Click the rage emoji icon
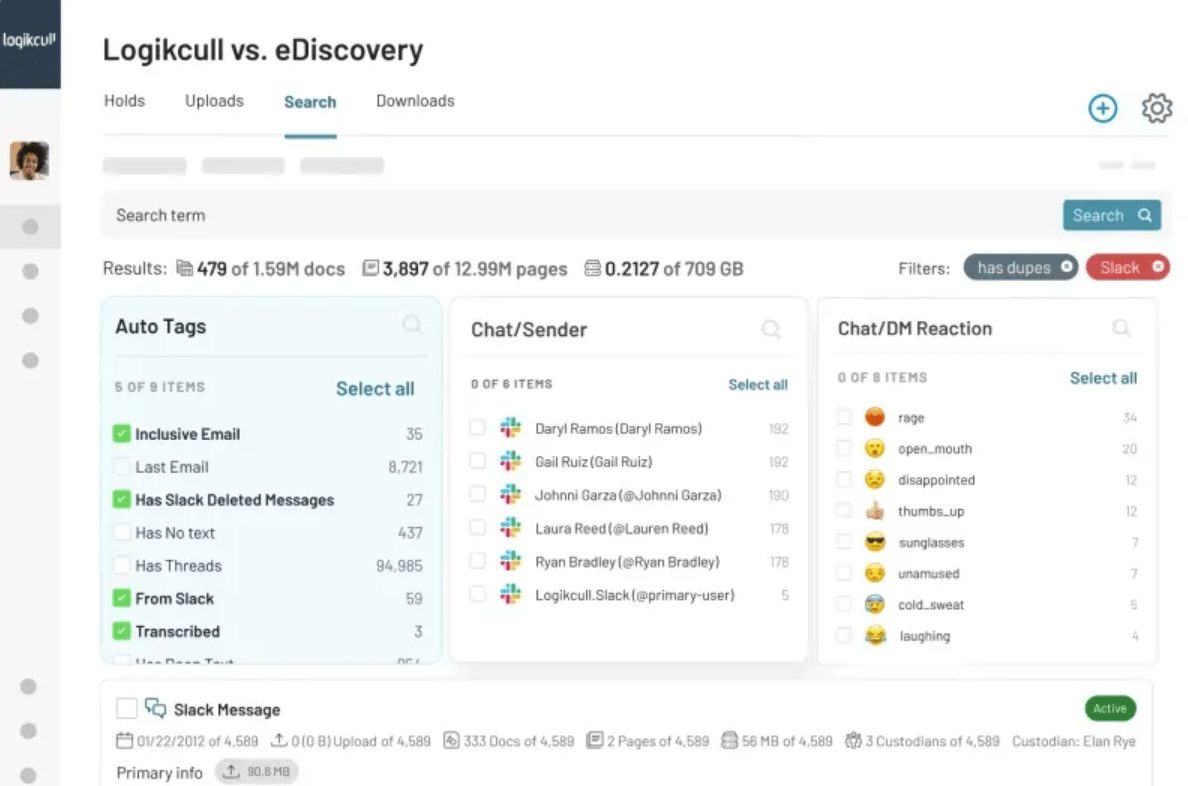 coord(875,417)
